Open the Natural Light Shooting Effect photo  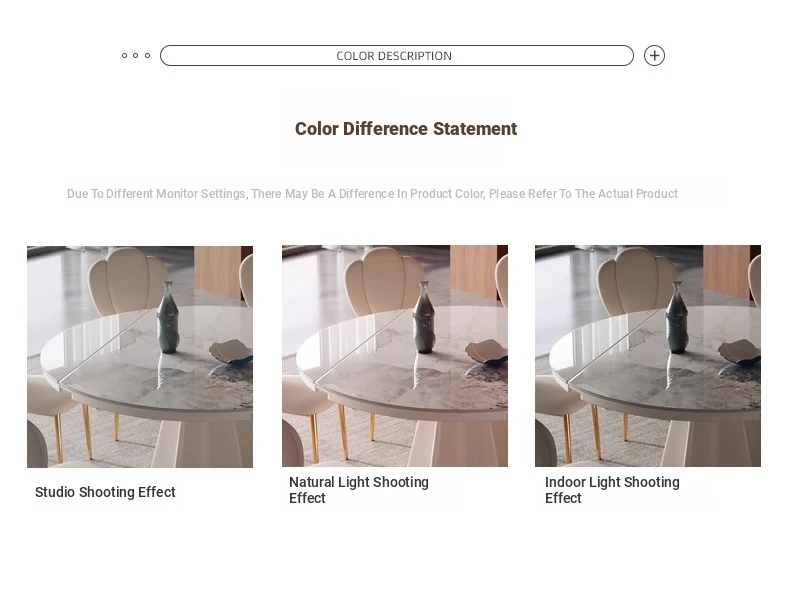395,356
